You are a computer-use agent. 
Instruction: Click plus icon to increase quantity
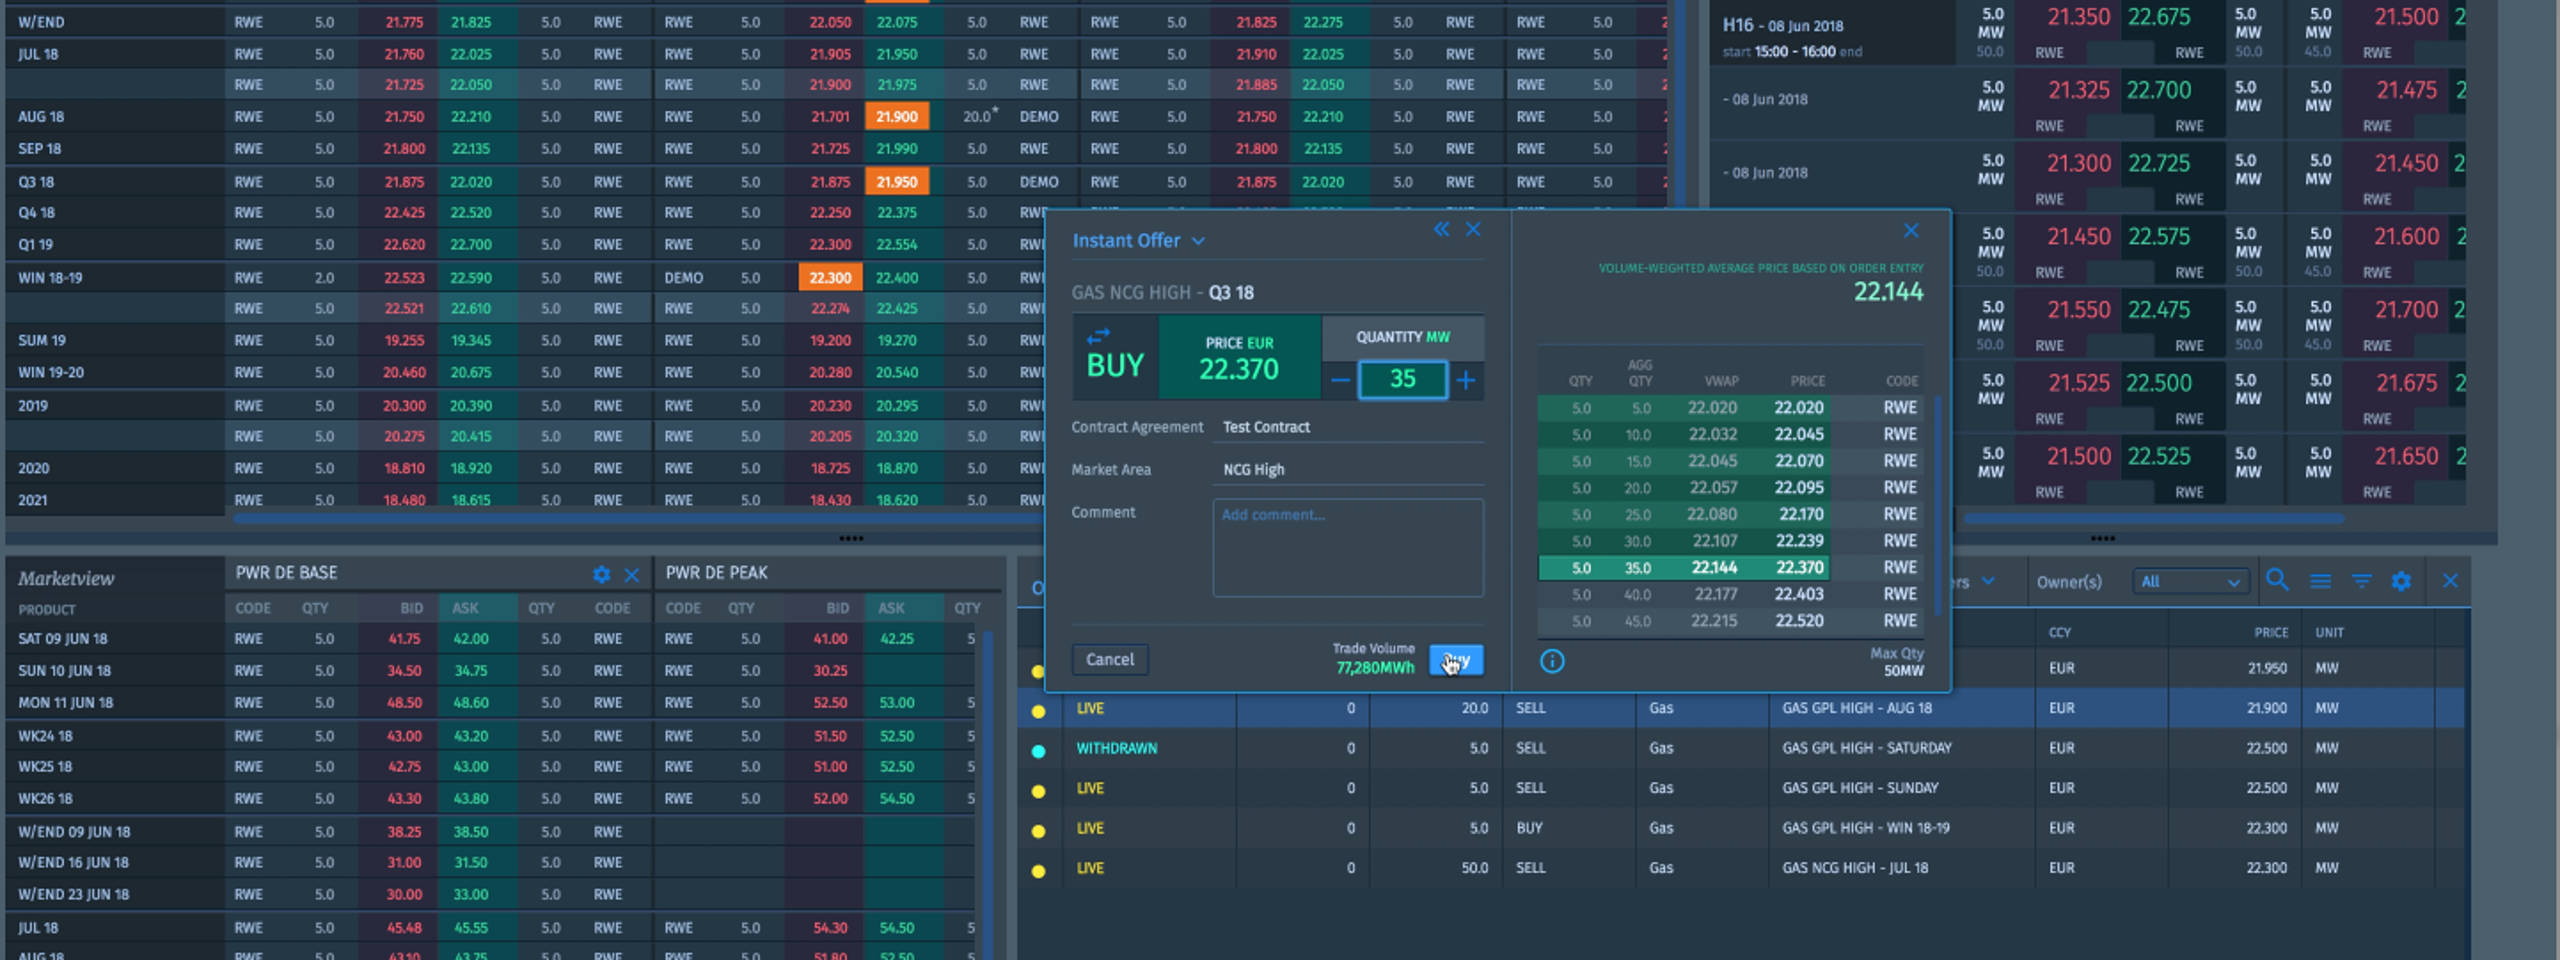(x=1465, y=381)
